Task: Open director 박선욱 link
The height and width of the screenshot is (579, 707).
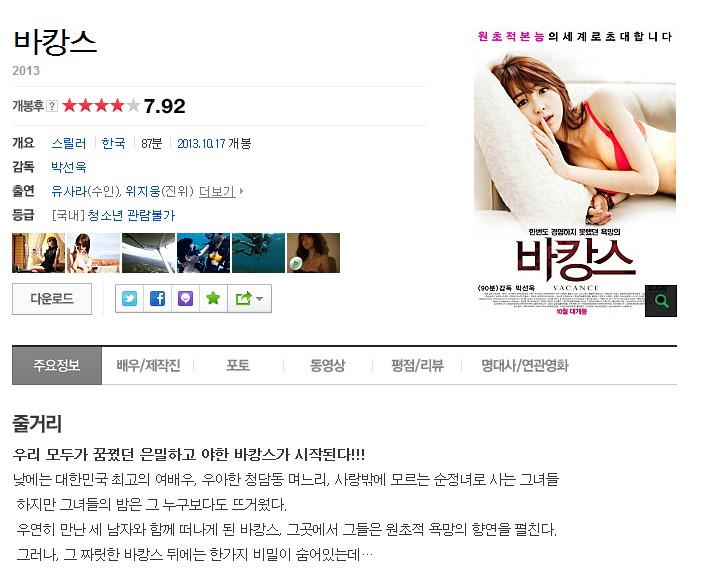Action: point(69,167)
